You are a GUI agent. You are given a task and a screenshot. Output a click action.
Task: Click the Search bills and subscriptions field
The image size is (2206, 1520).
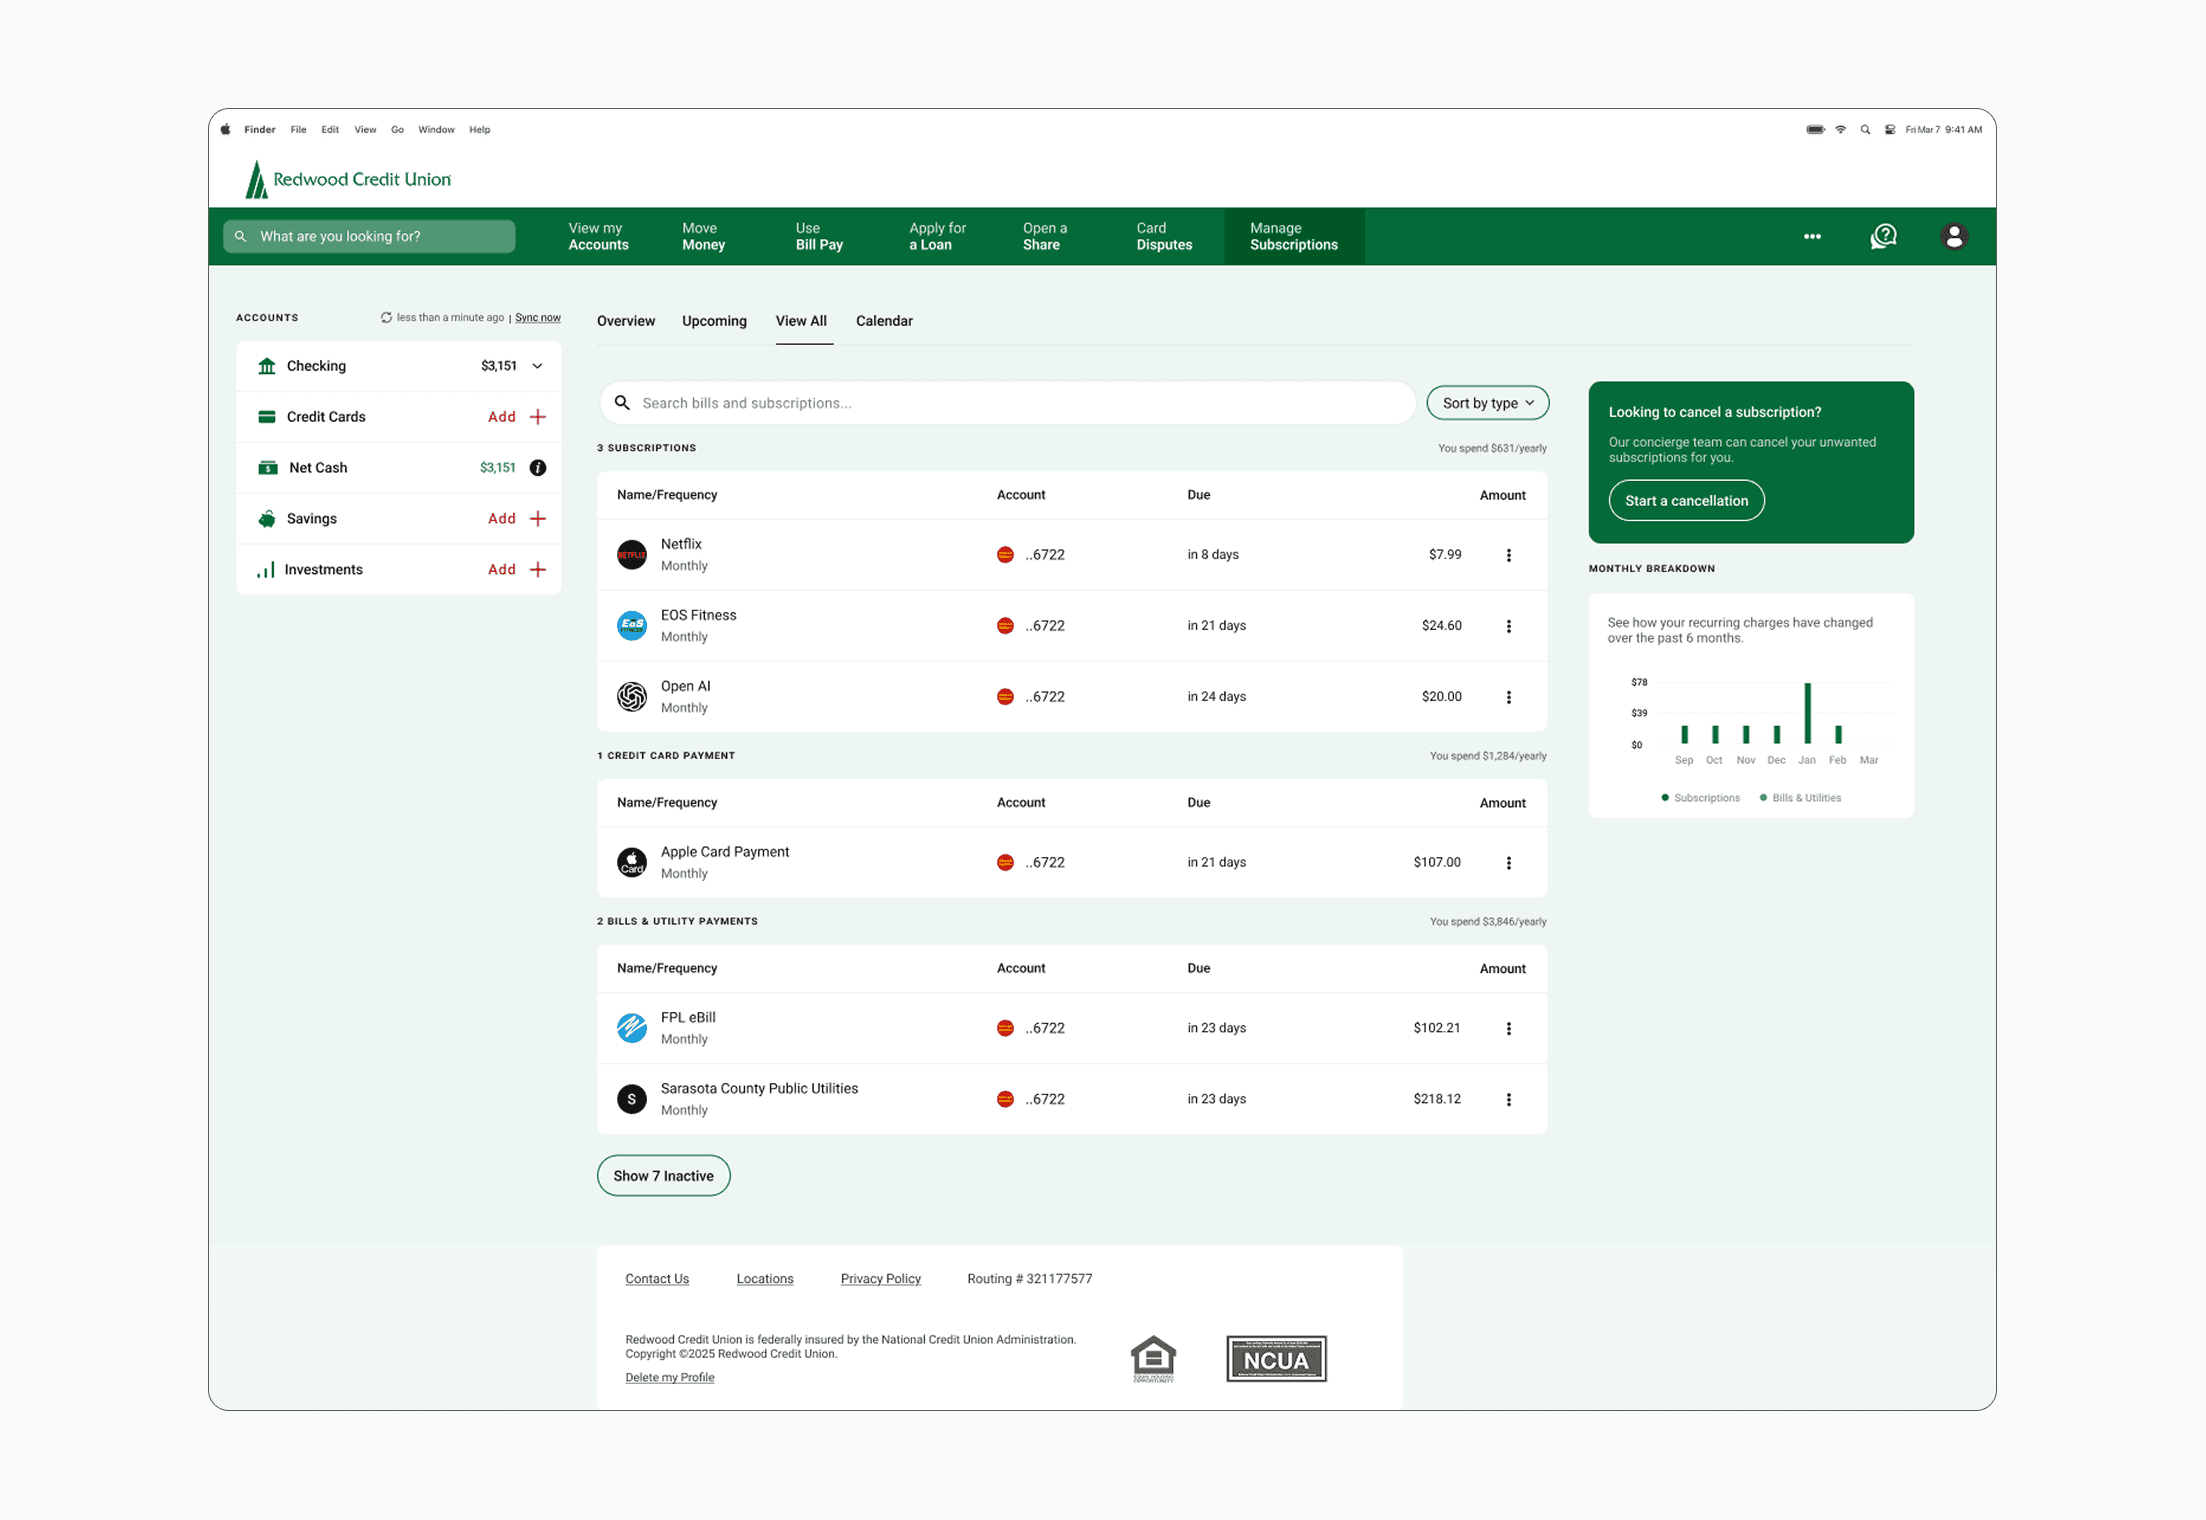point(1008,403)
